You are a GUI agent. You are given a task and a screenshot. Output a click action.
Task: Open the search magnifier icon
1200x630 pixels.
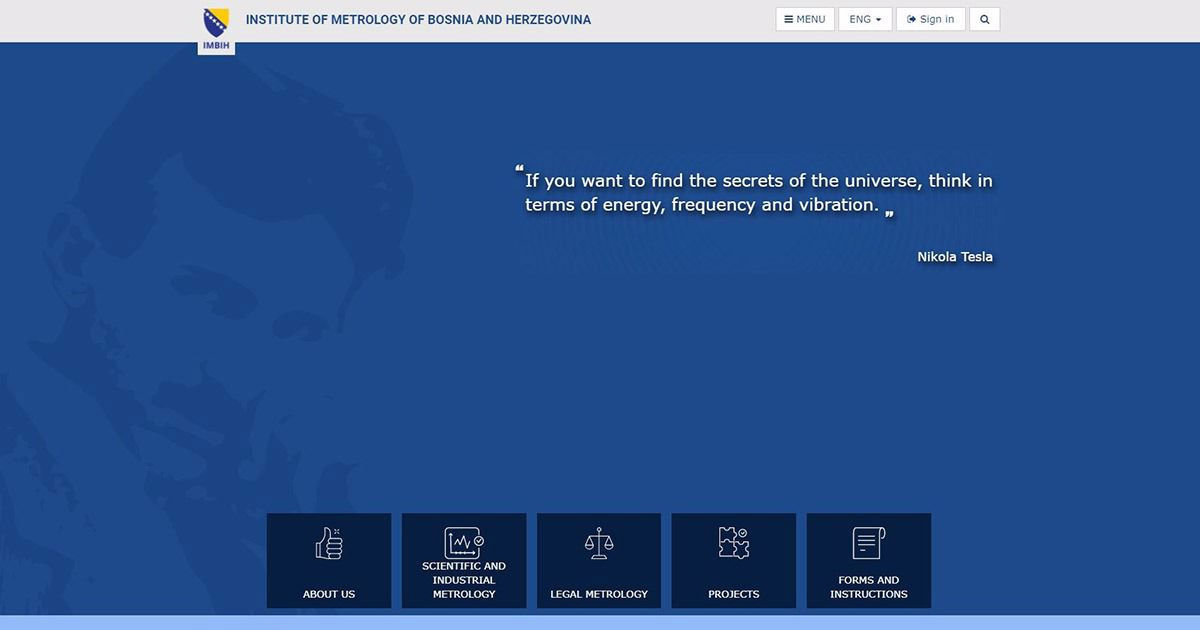pyautogui.click(x=984, y=19)
